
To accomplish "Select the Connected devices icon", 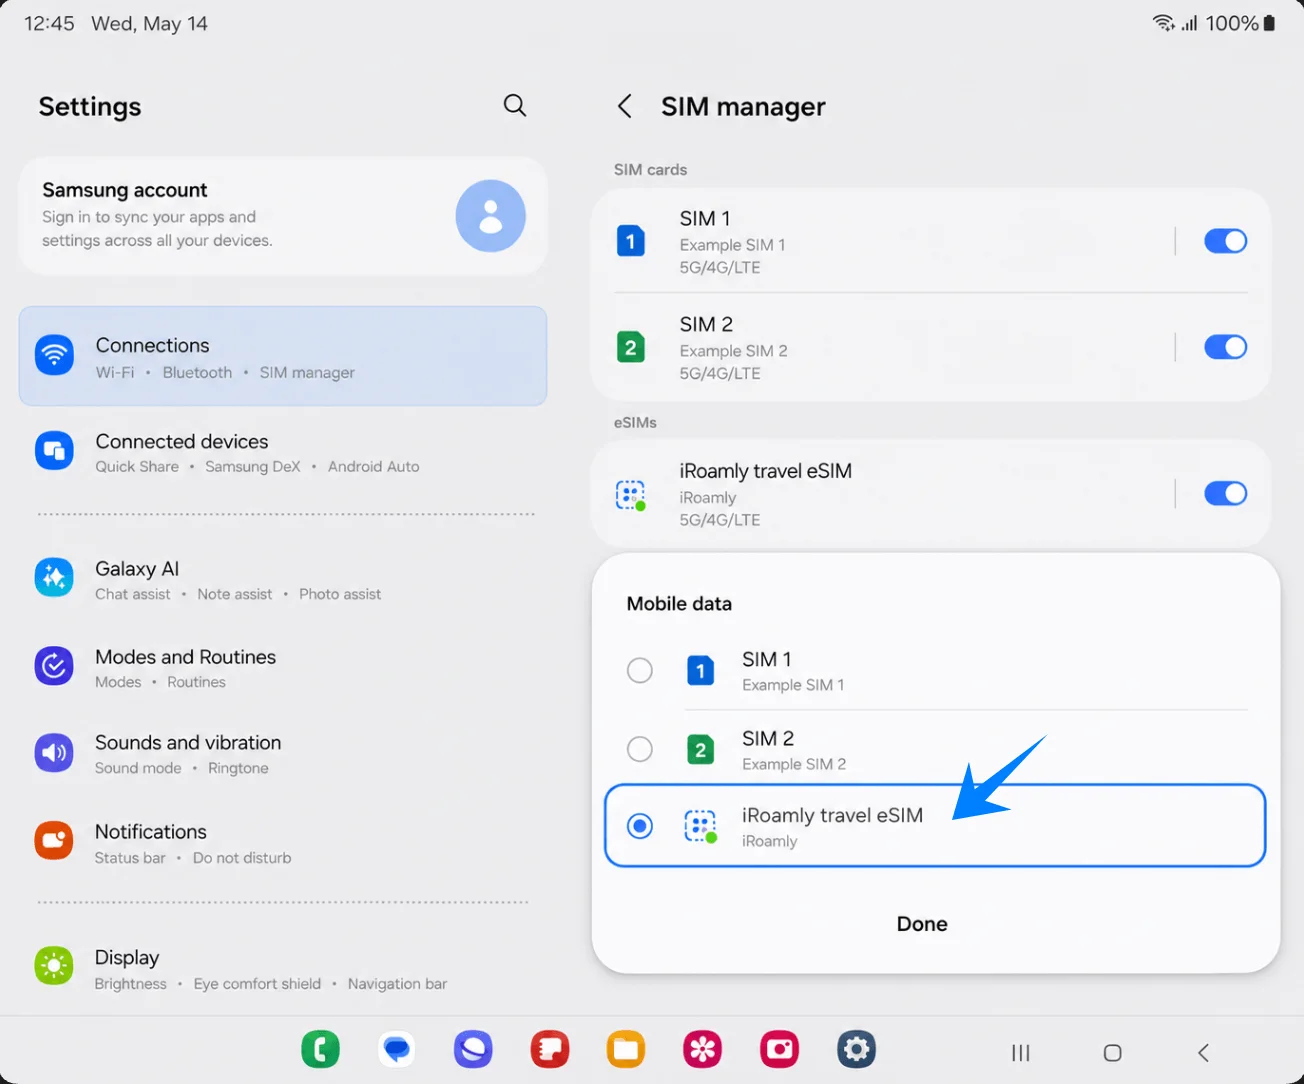I will [x=55, y=451].
